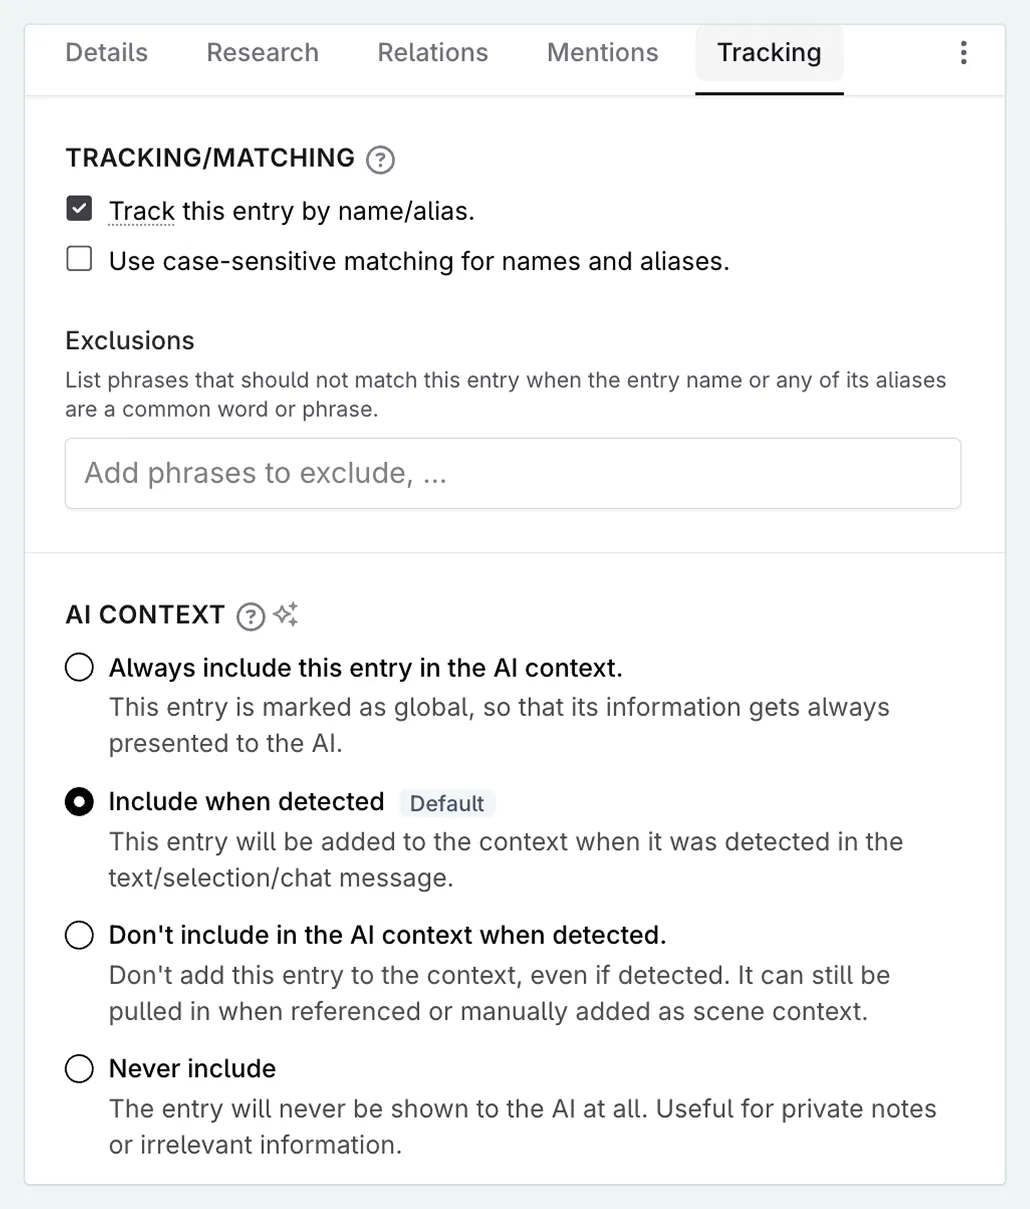Enable case-sensitive matching for names and aliases
This screenshot has width=1030, height=1209.
[79, 258]
